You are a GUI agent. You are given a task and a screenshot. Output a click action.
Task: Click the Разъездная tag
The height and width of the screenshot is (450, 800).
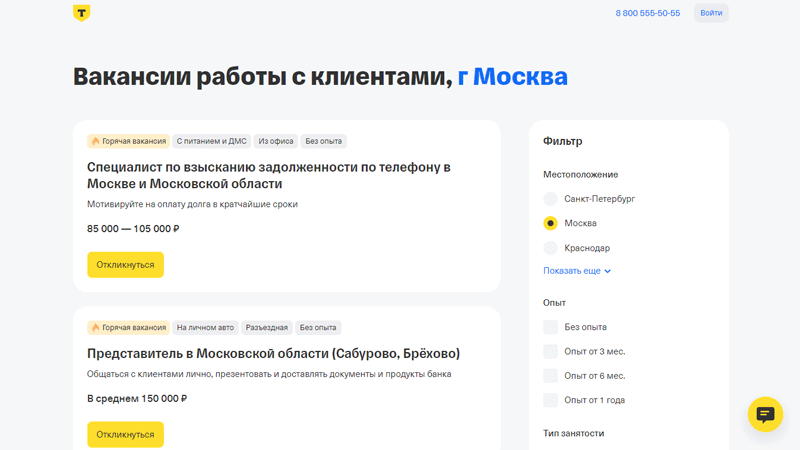click(266, 328)
